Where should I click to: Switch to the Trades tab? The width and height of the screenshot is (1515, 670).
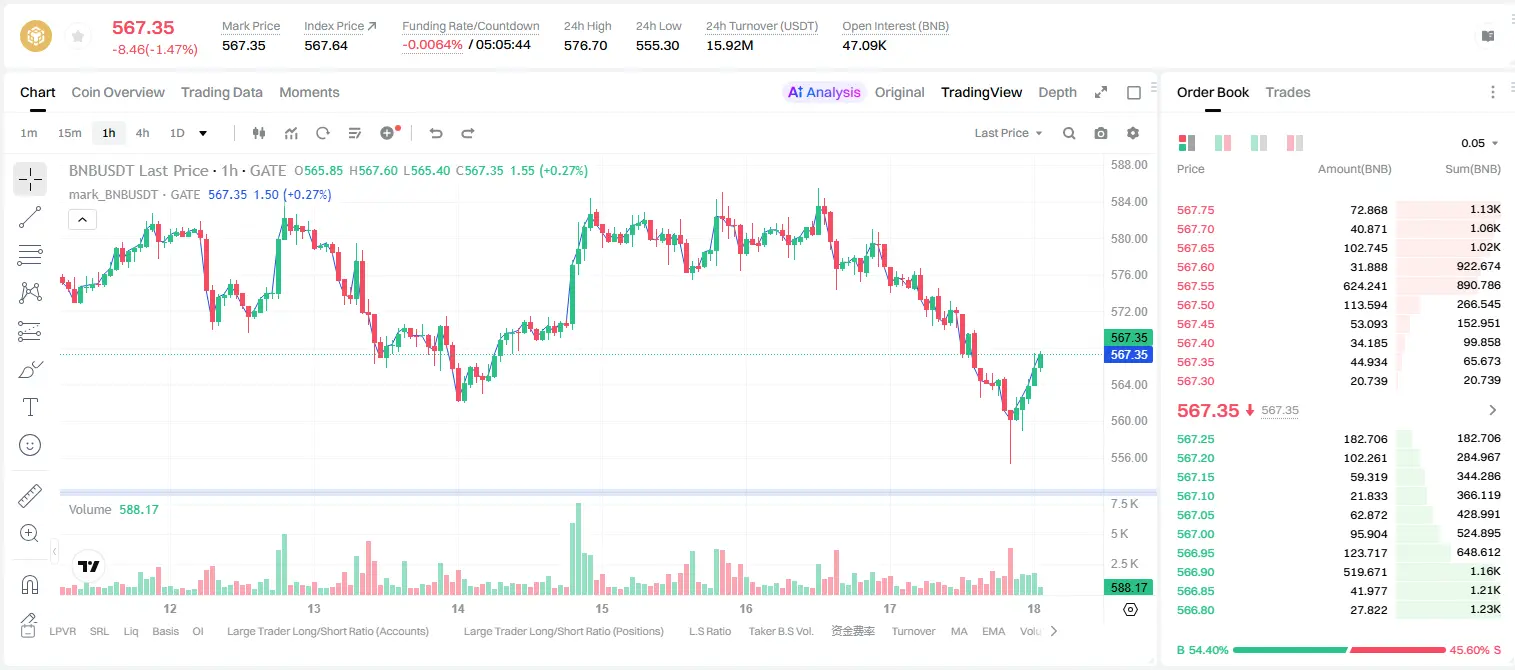click(1288, 92)
